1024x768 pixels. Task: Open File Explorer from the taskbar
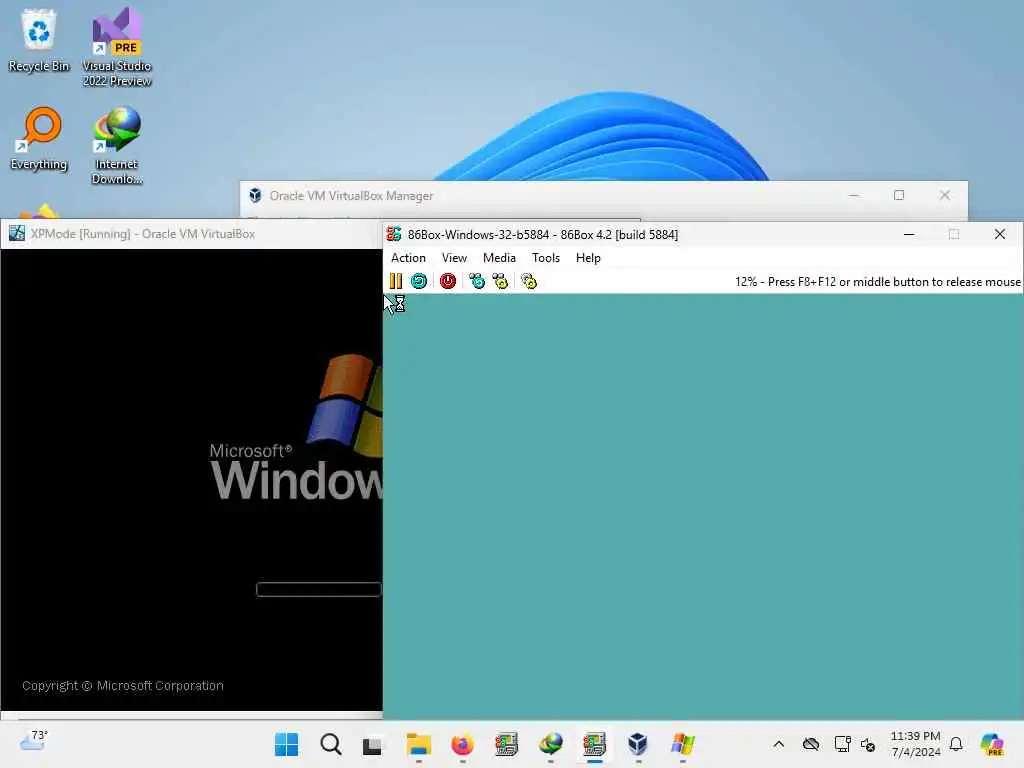click(x=418, y=744)
